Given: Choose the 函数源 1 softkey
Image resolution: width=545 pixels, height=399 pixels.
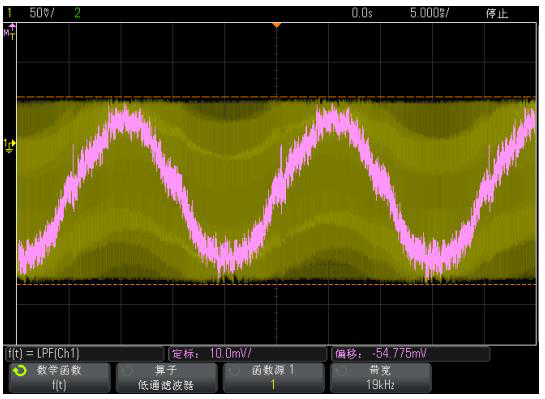Looking at the screenshot, I should [274, 377].
